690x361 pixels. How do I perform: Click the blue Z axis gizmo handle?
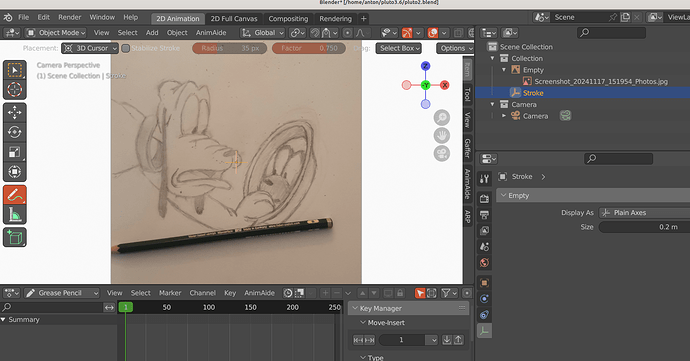(425, 66)
